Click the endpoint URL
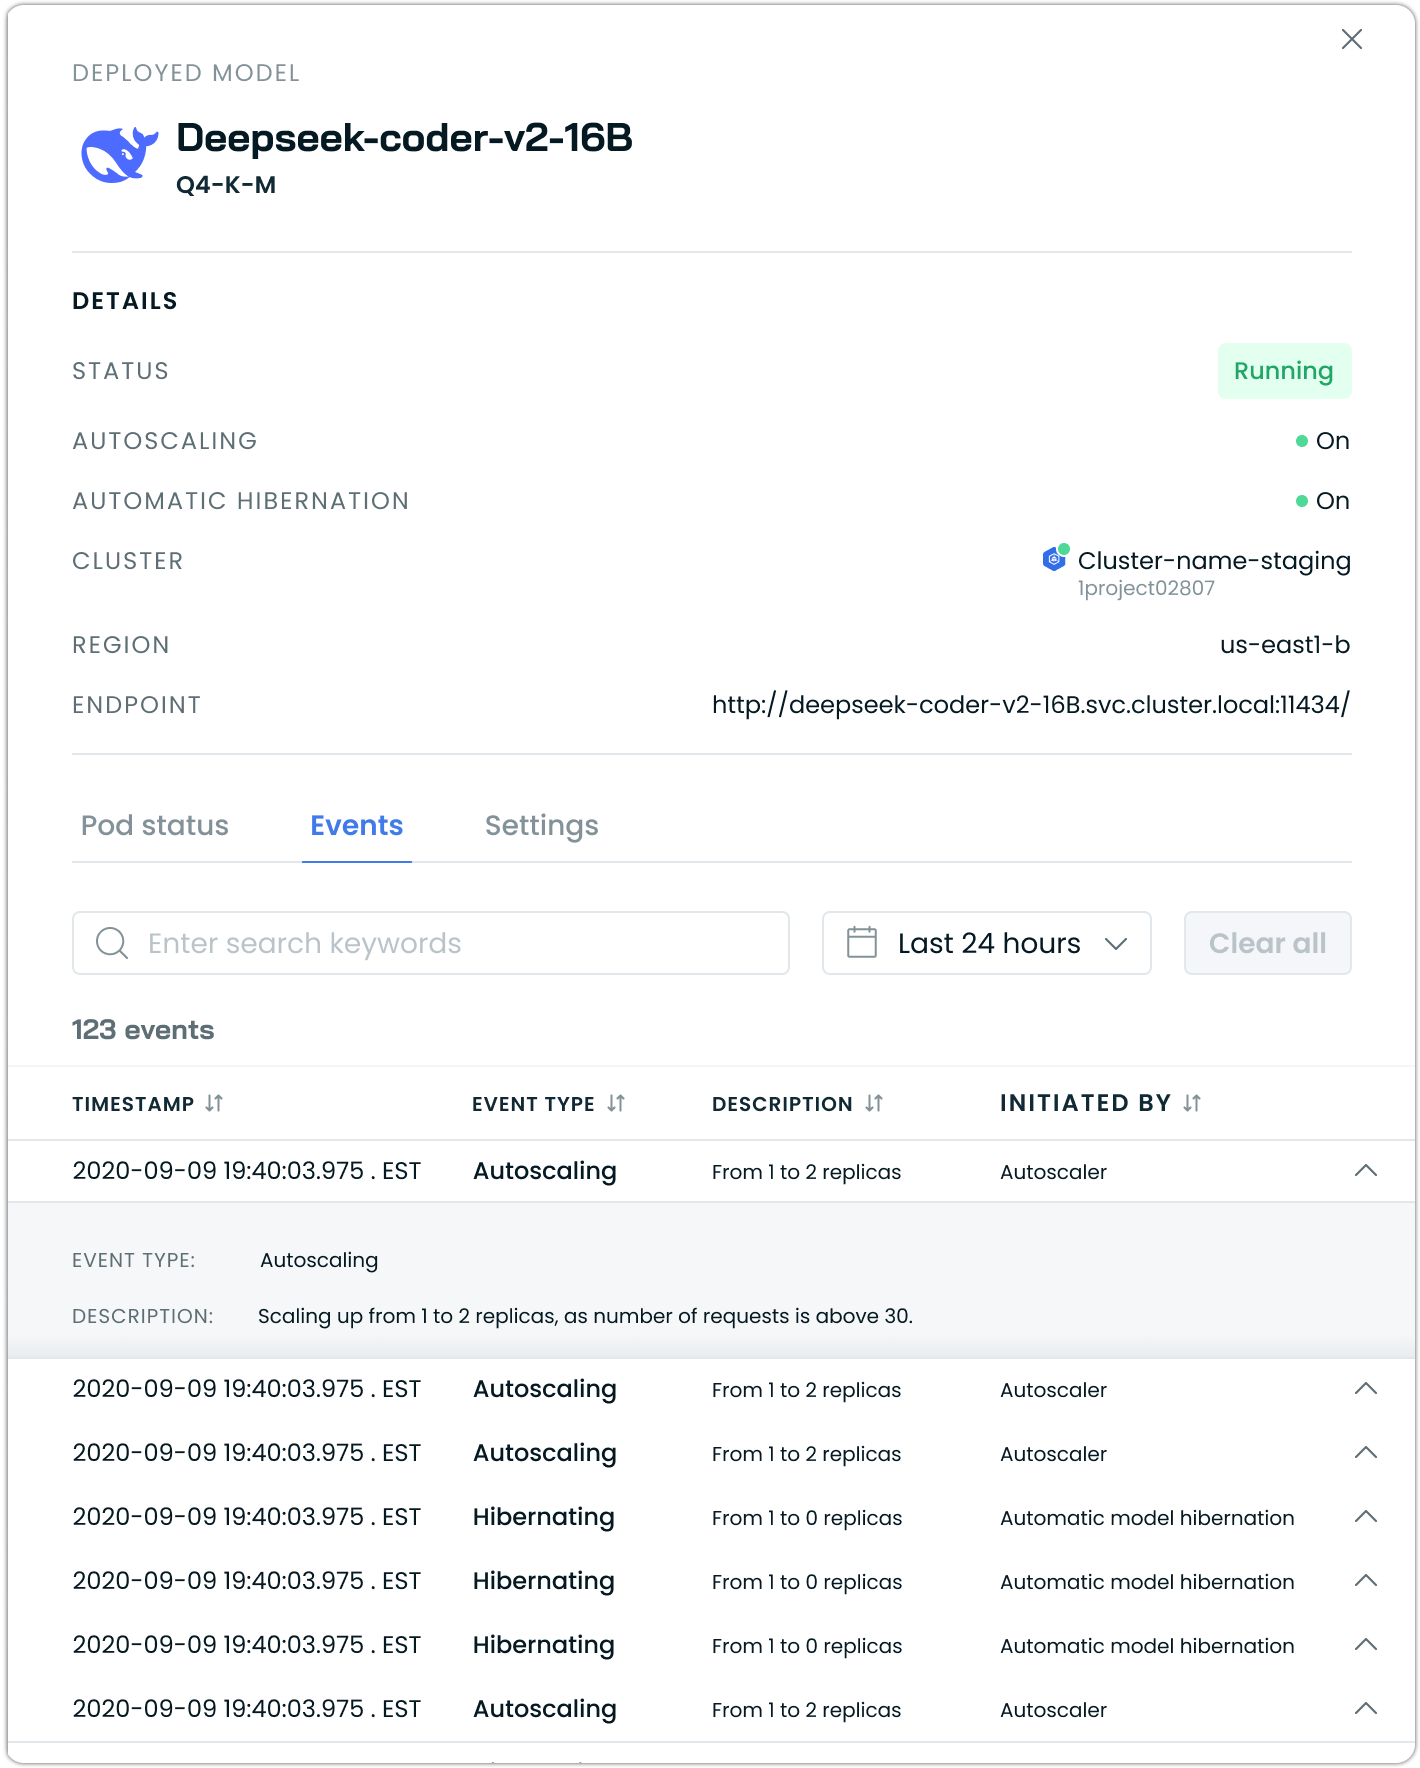Image resolution: width=1420 pixels, height=1768 pixels. (1031, 705)
